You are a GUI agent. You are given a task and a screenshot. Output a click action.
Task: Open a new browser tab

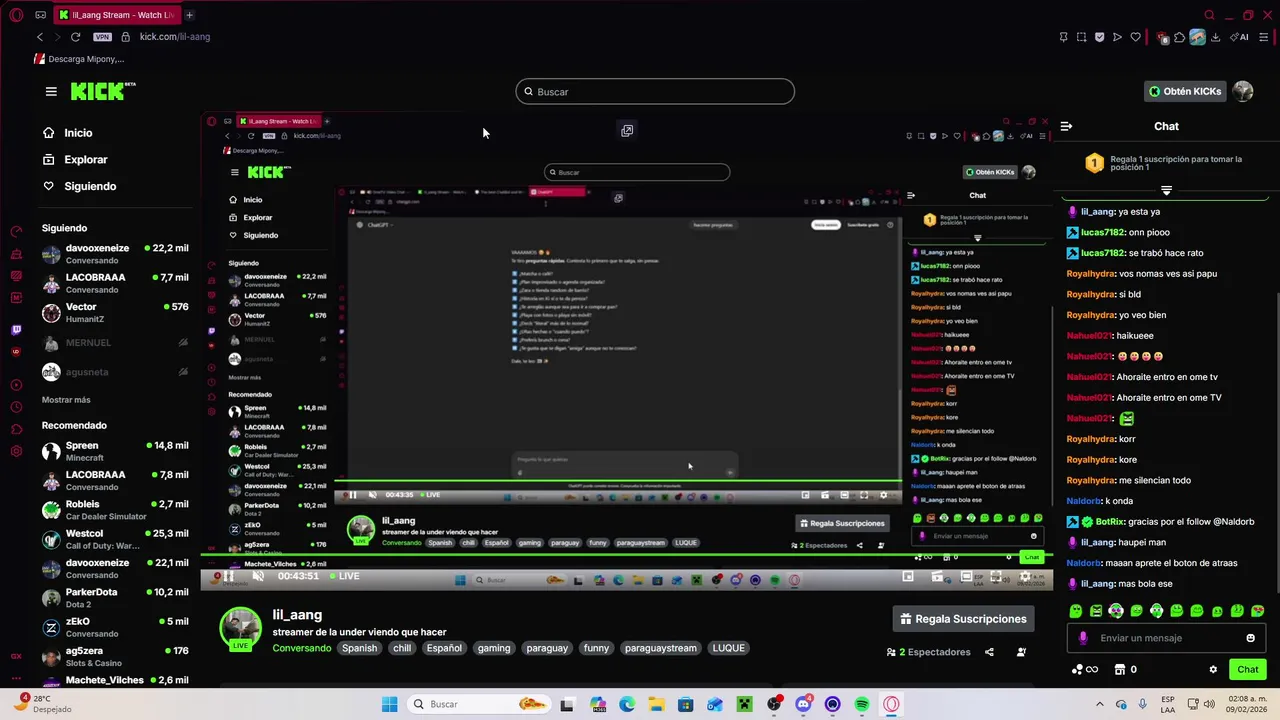coord(189,15)
